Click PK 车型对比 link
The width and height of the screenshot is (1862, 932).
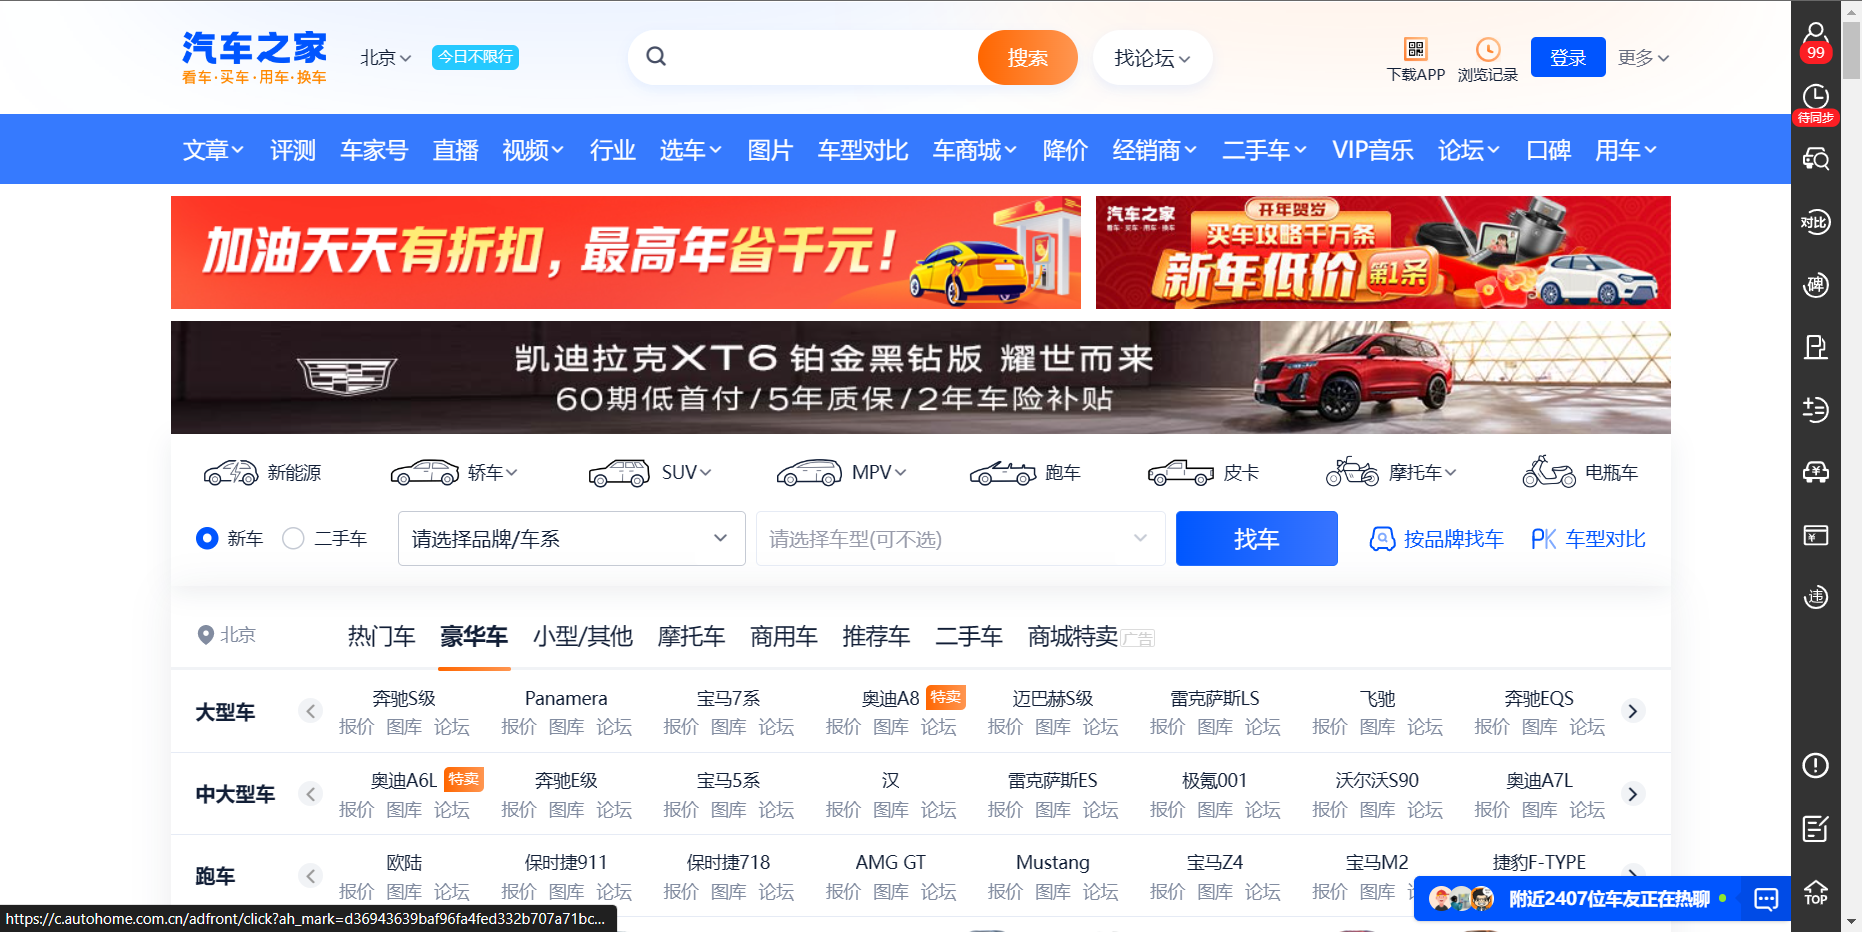pos(1588,539)
